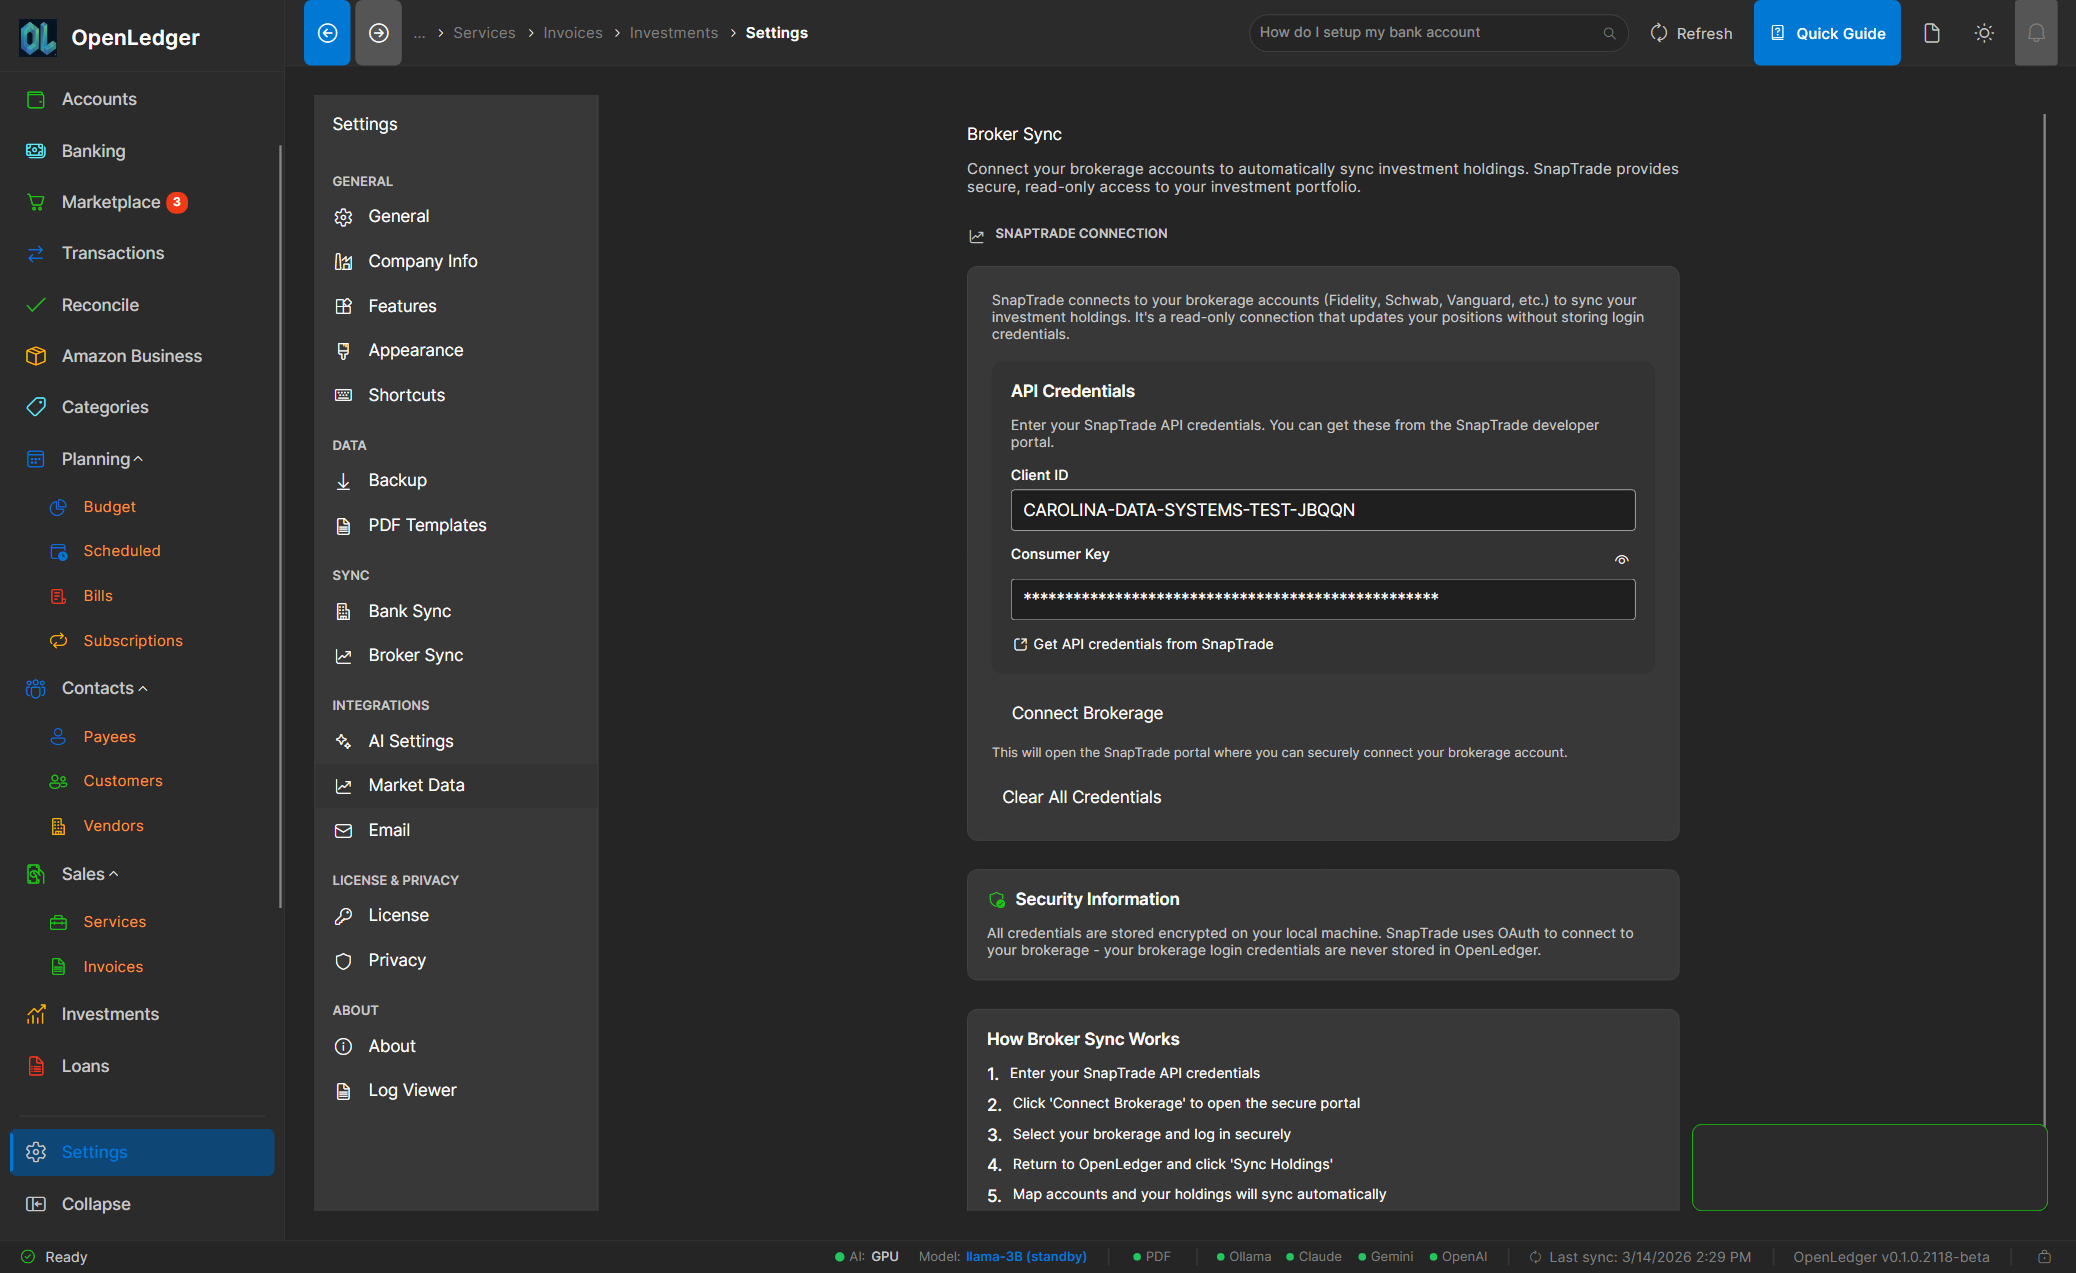Click the Refresh sync toggle control

1691,32
